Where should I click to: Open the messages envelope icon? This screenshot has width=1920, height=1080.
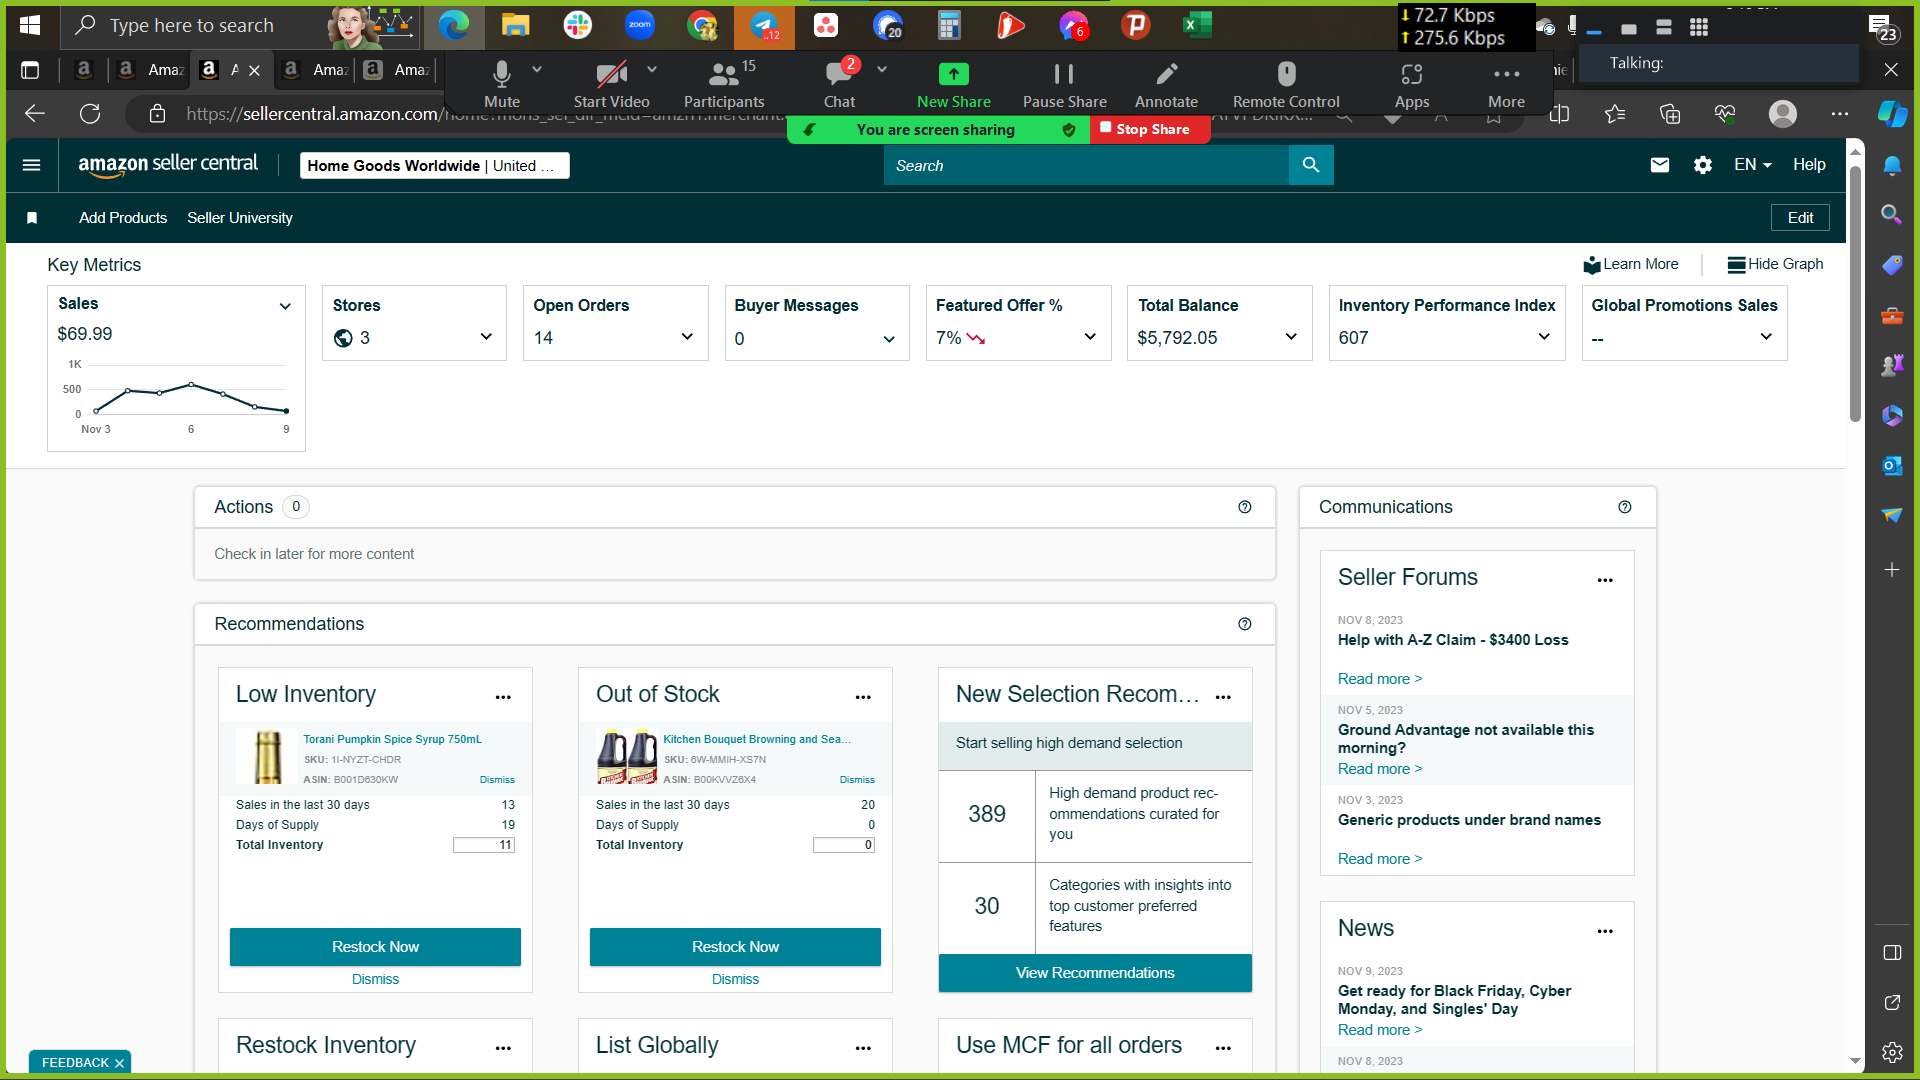pyautogui.click(x=1660, y=165)
